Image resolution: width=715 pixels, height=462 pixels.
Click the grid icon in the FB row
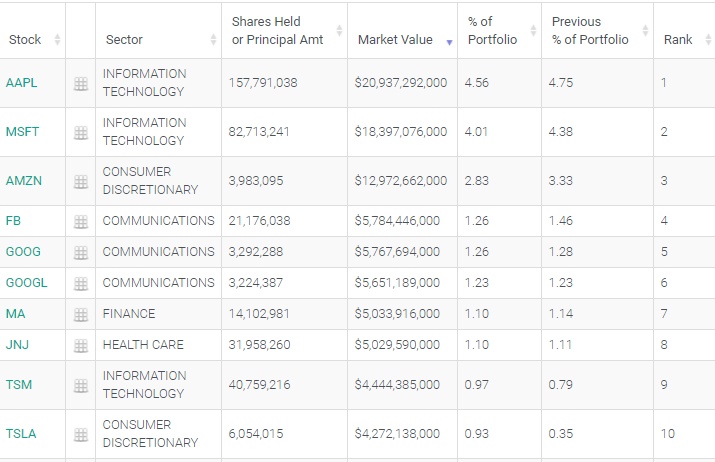tap(81, 222)
